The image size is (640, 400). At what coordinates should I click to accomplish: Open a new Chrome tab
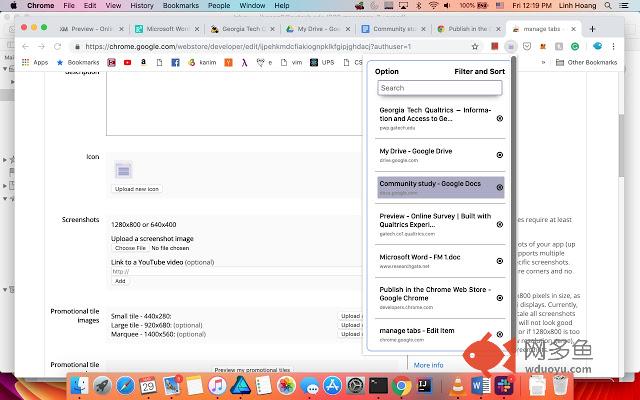pos(592,29)
